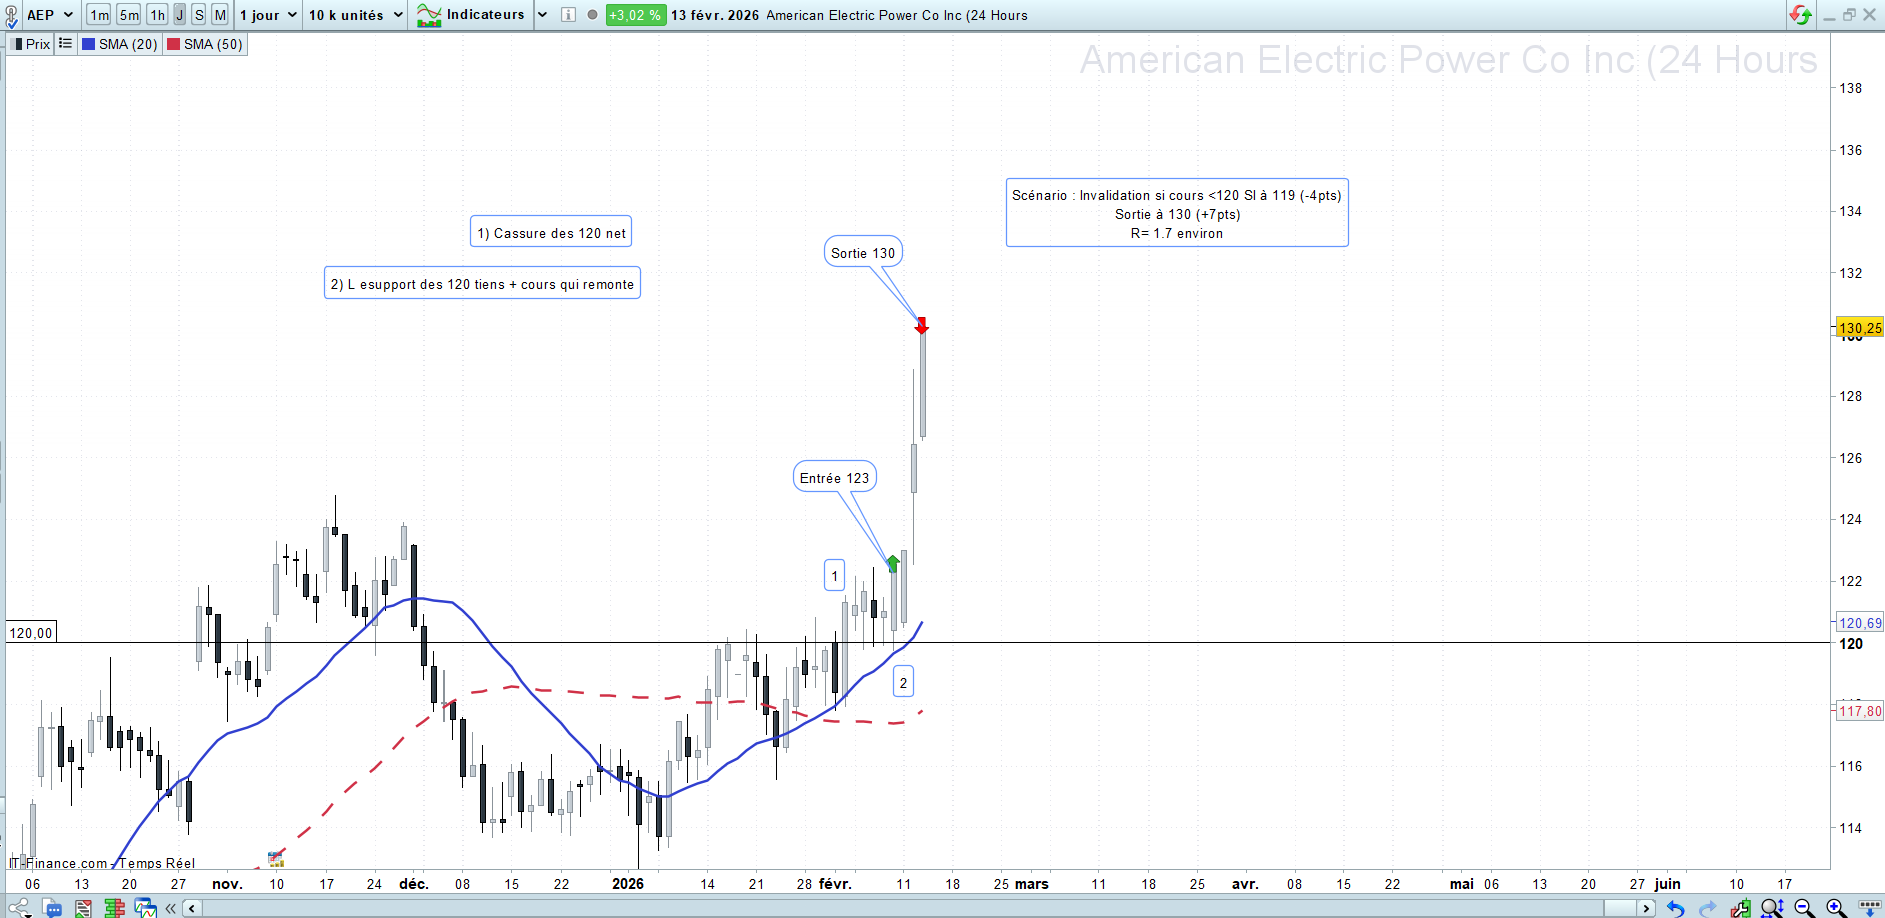Image resolution: width=1885 pixels, height=918 pixels.
Task: Click the red SMA (50) color square
Action: point(173,44)
